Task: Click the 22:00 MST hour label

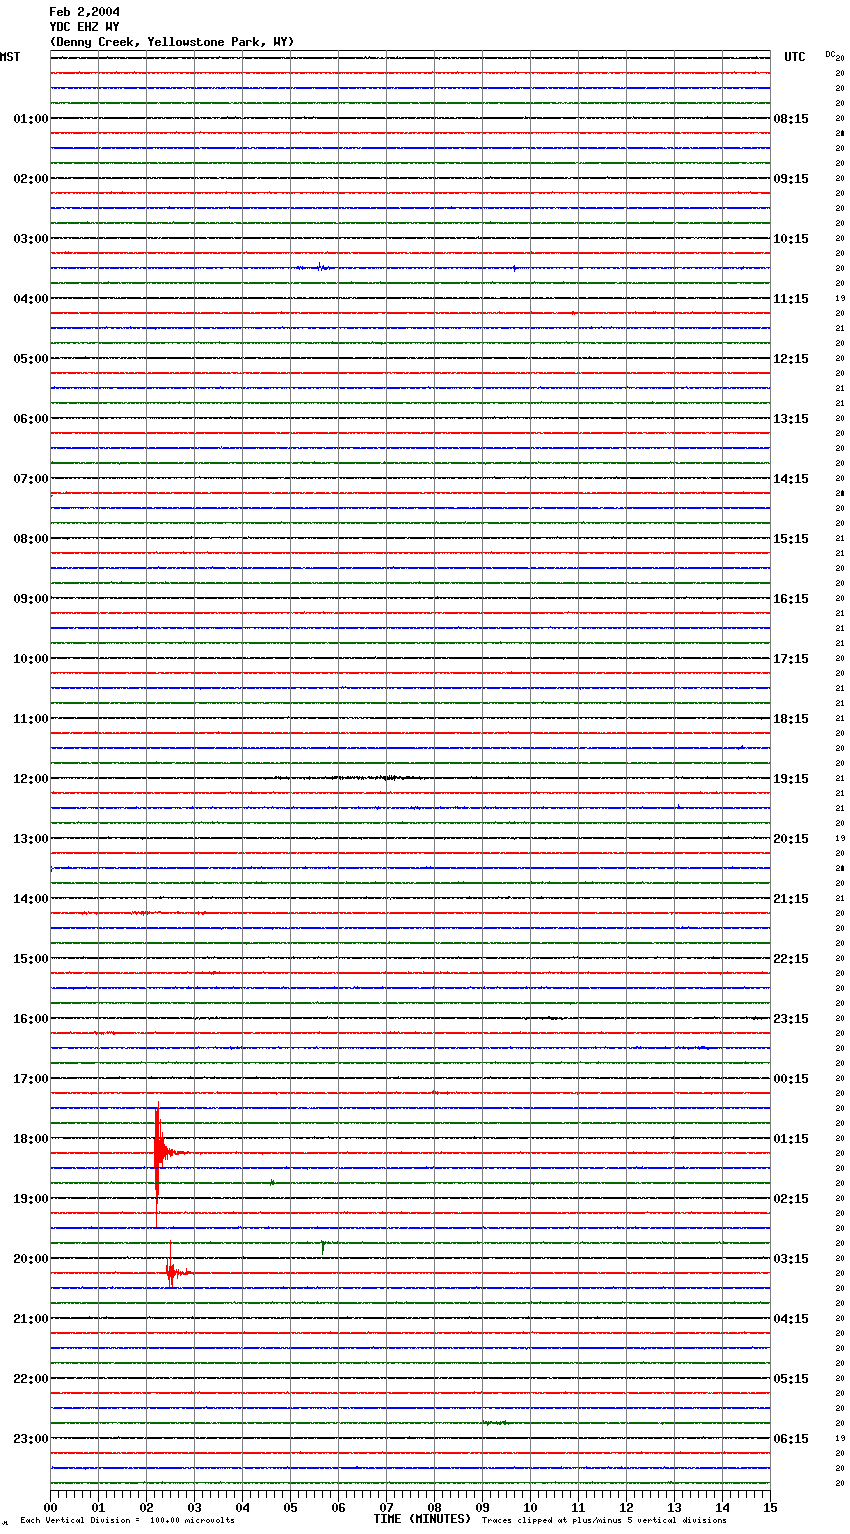Action: tap(30, 1379)
